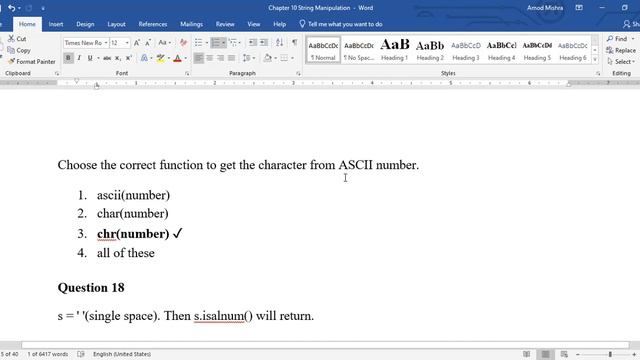Open the Insert tab

pos(56,24)
